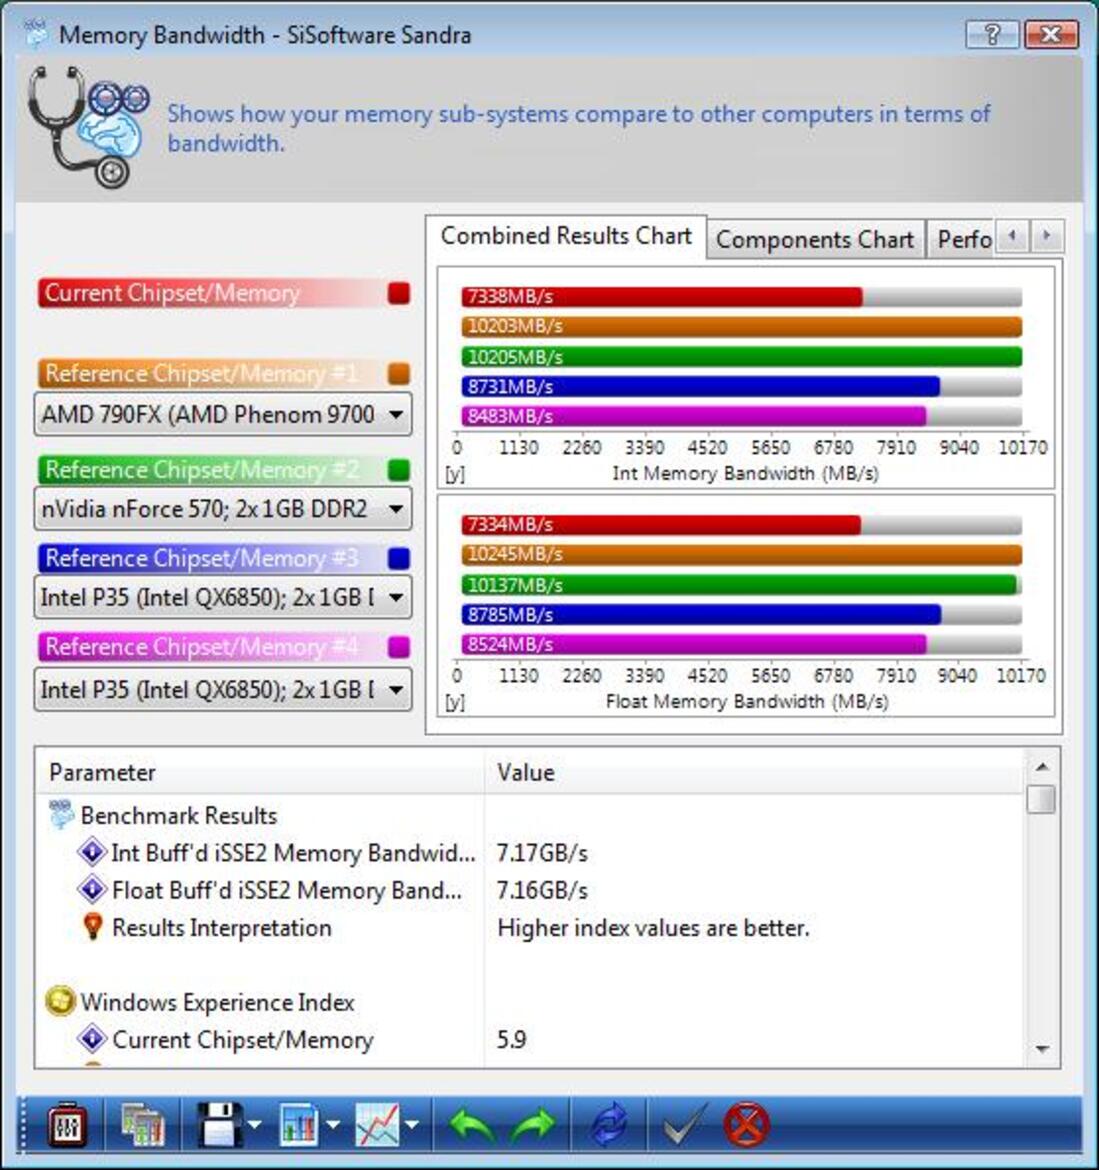Open the partially shown Perfo tab
This screenshot has height=1170, width=1099.
(961, 240)
